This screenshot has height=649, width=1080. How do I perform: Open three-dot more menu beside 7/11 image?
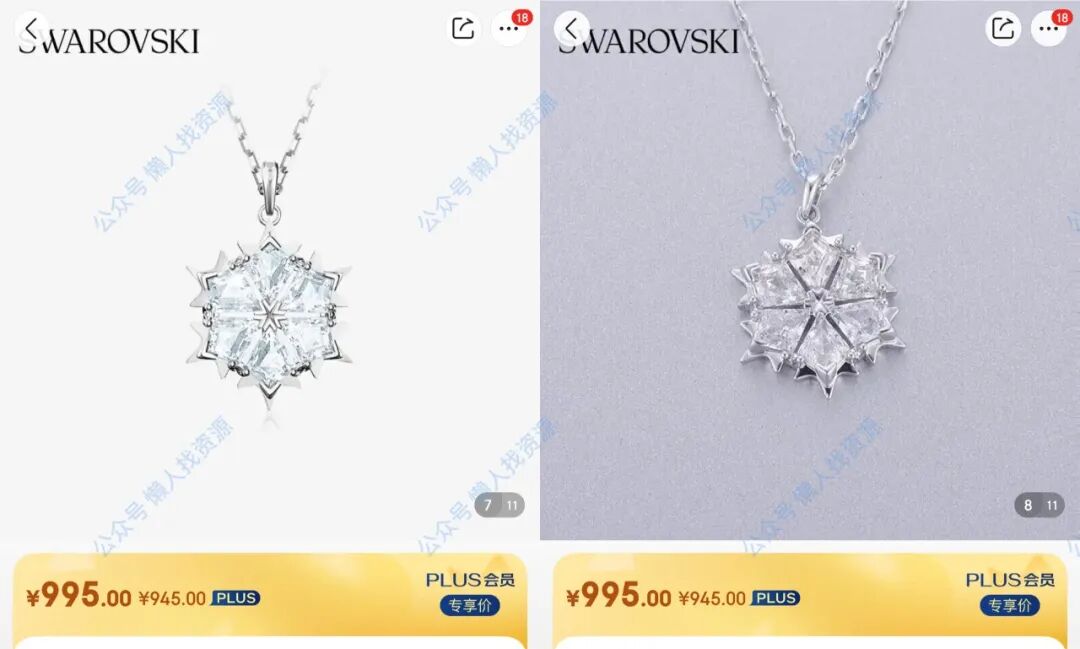[508, 29]
